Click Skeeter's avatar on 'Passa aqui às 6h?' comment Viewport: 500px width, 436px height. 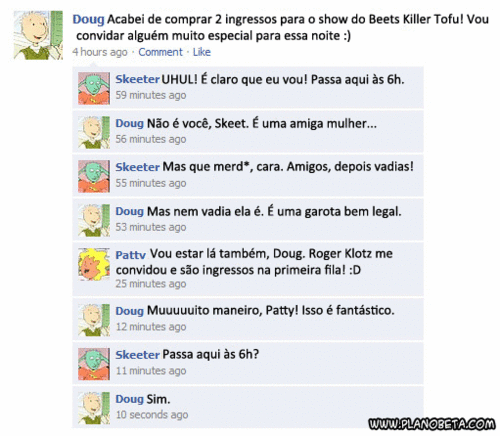[94, 364]
